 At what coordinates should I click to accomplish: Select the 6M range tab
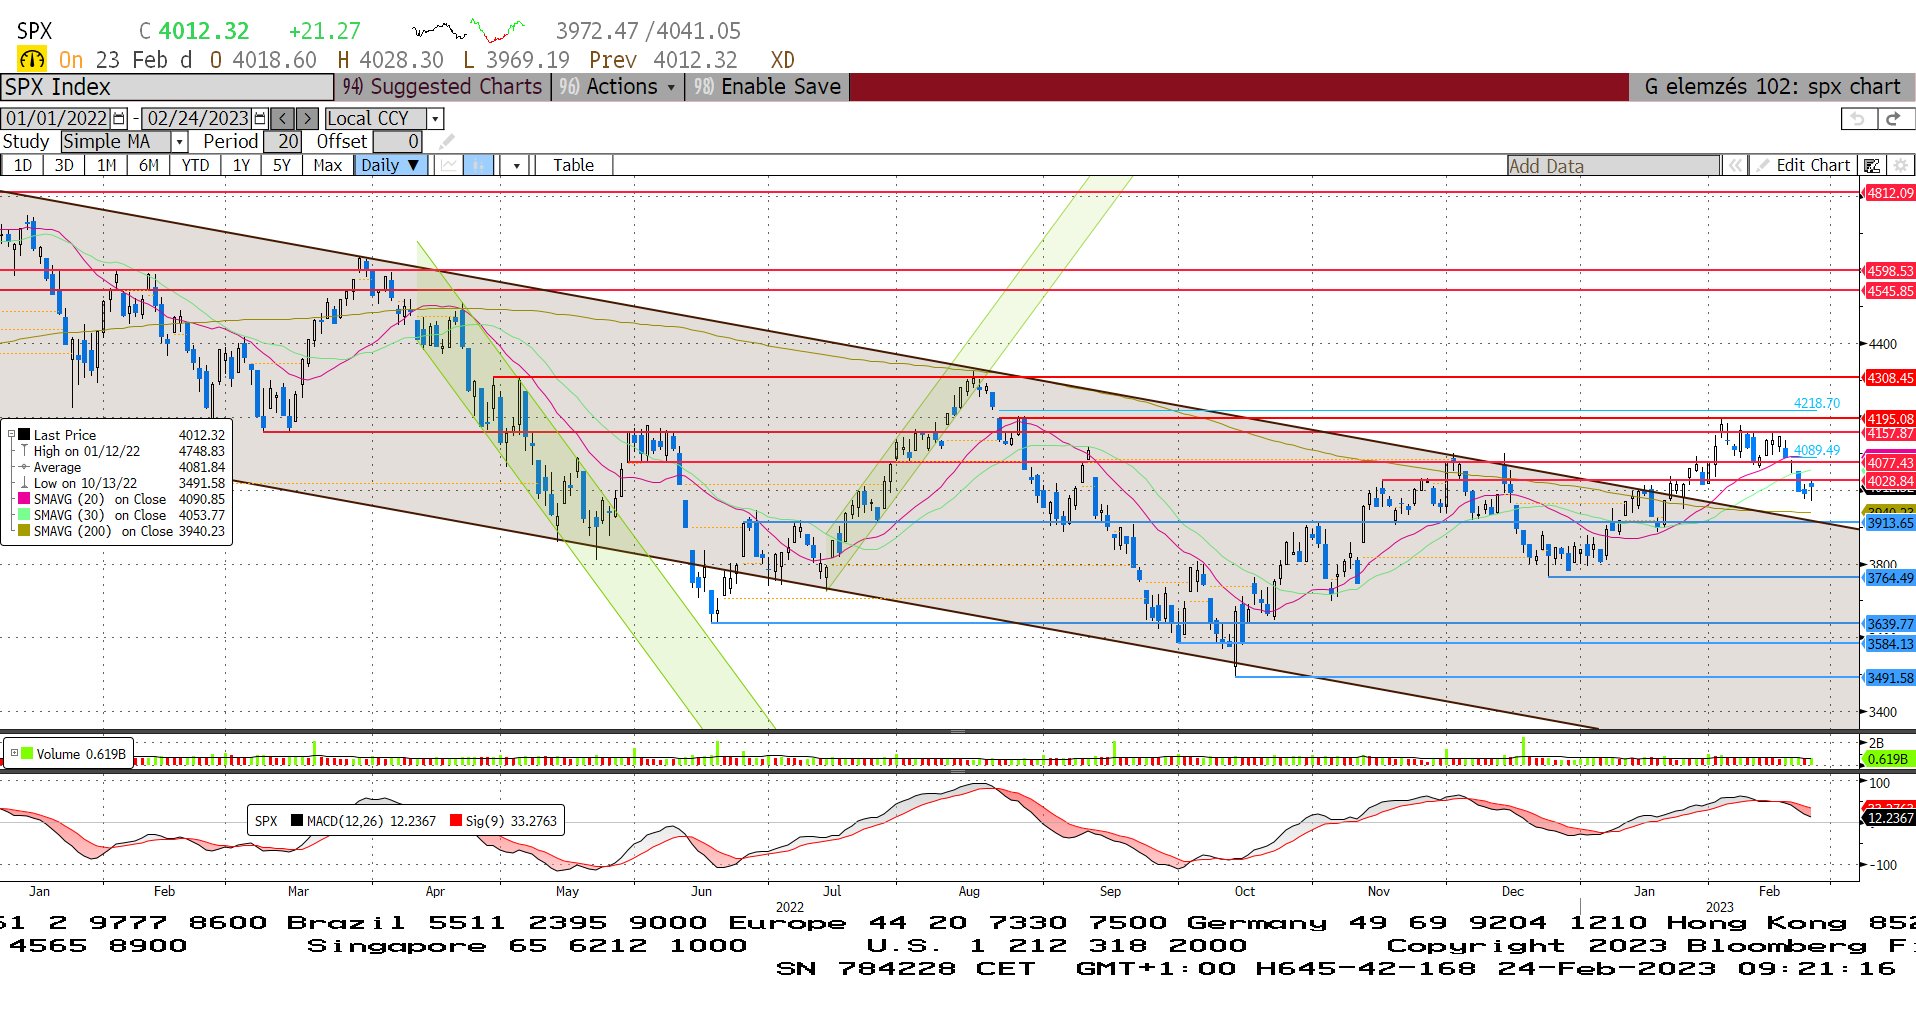pos(148,165)
